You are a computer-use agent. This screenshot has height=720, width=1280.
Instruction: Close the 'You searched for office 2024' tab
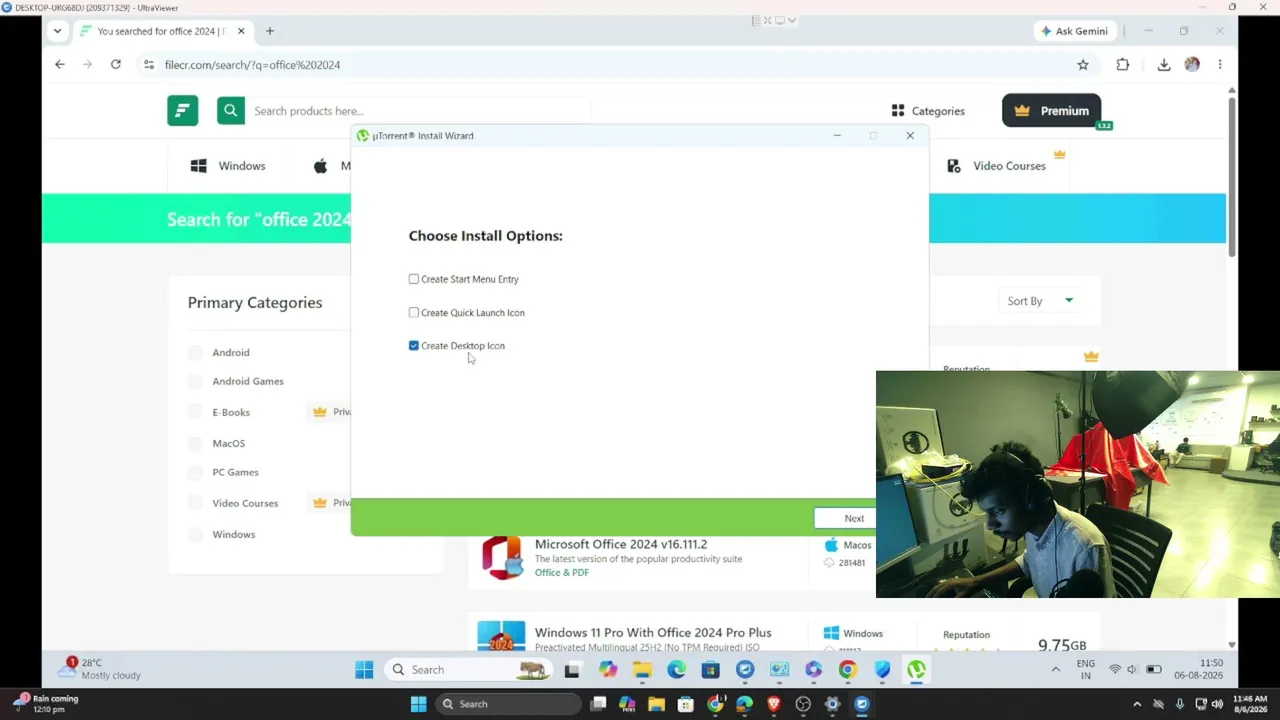[241, 31]
